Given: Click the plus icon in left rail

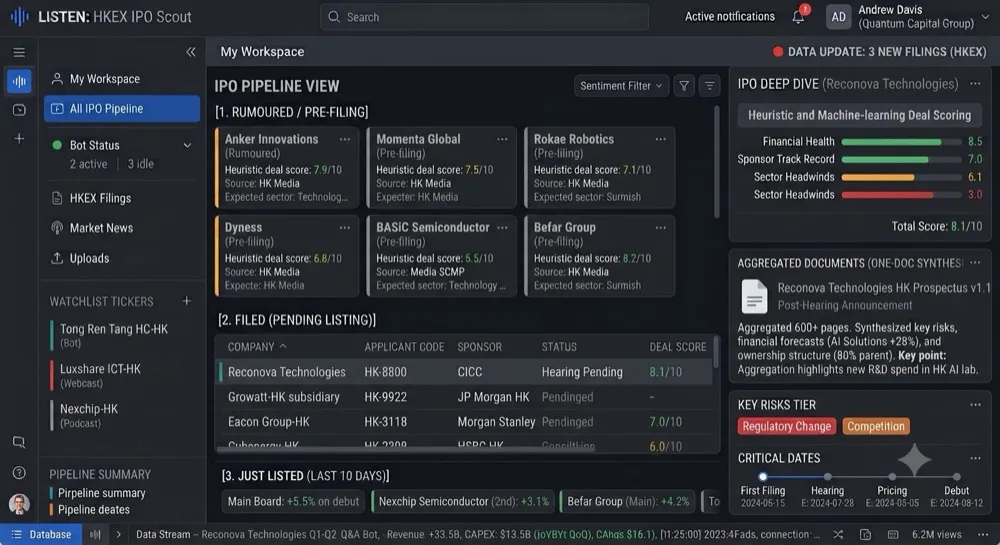Looking at the screenshot, I should (x=19, y=138).
